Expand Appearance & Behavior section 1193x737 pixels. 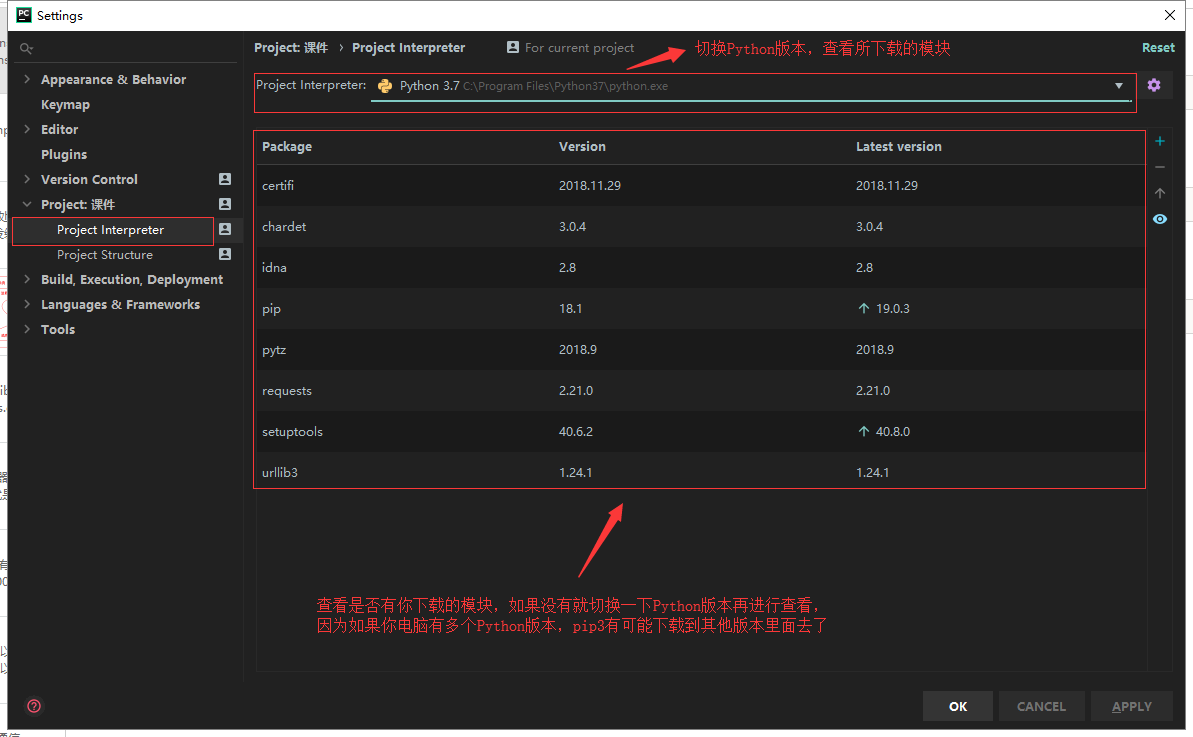pos(27,79)
